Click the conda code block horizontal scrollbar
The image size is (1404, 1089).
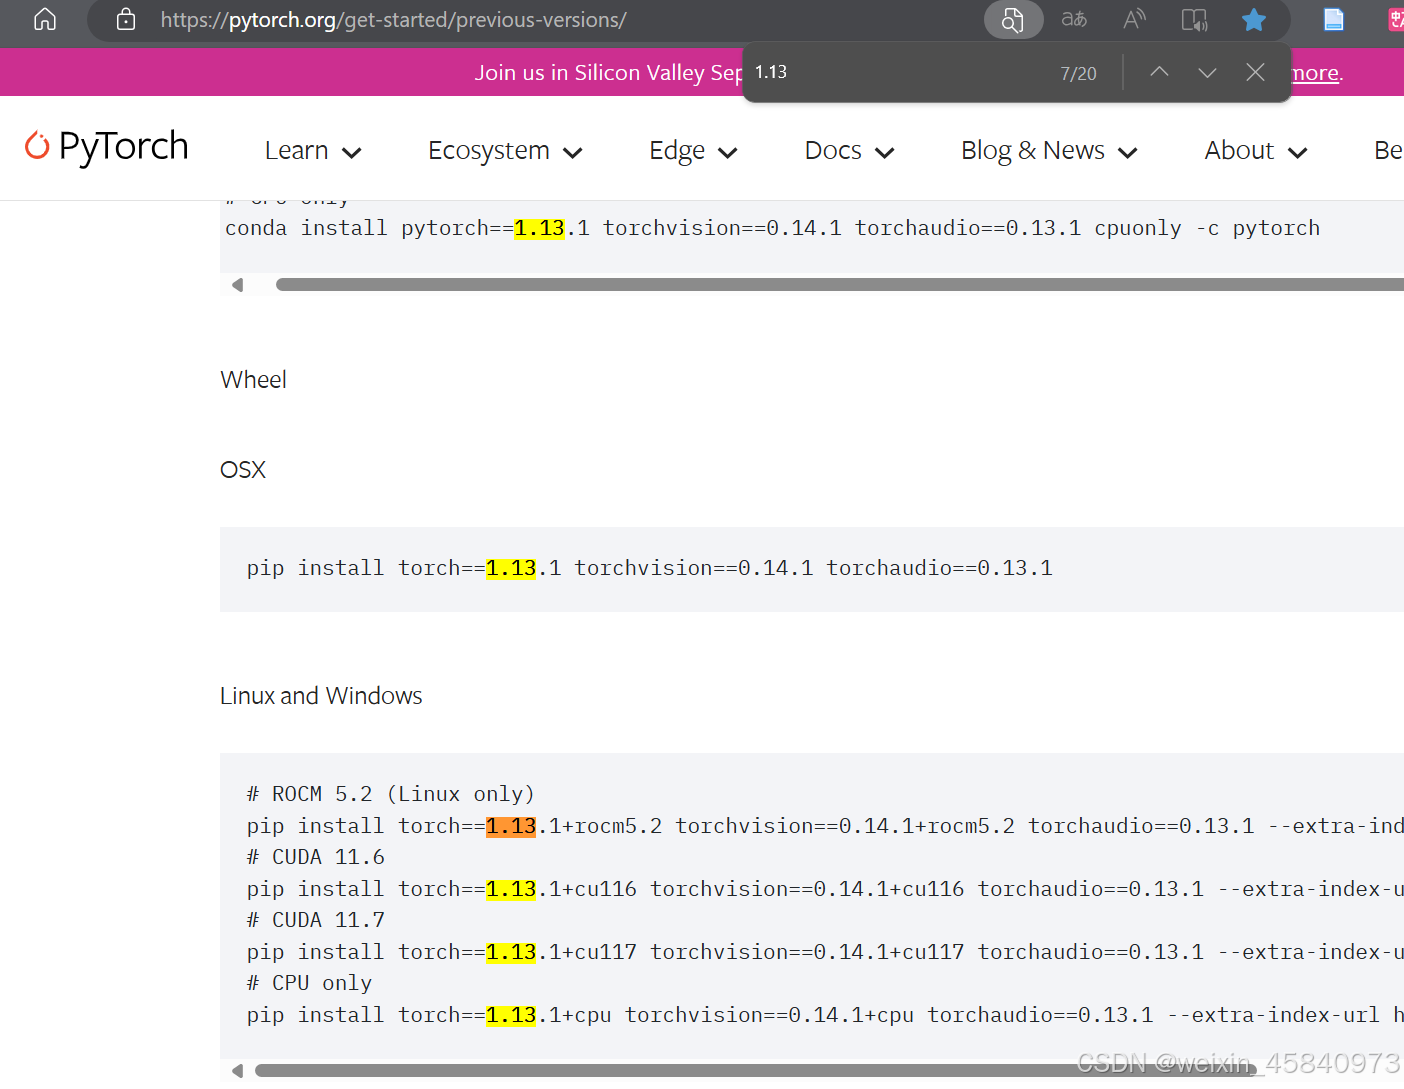(840, 285)
